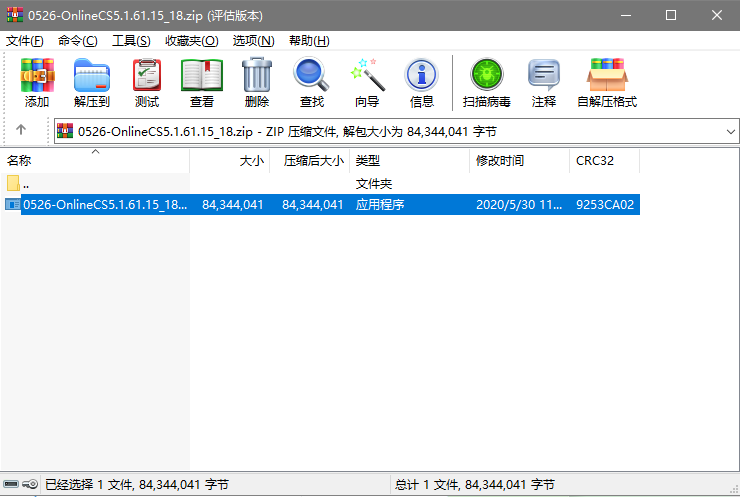Sort by the Modified time (修改时间) column

[x=500, y=160]
